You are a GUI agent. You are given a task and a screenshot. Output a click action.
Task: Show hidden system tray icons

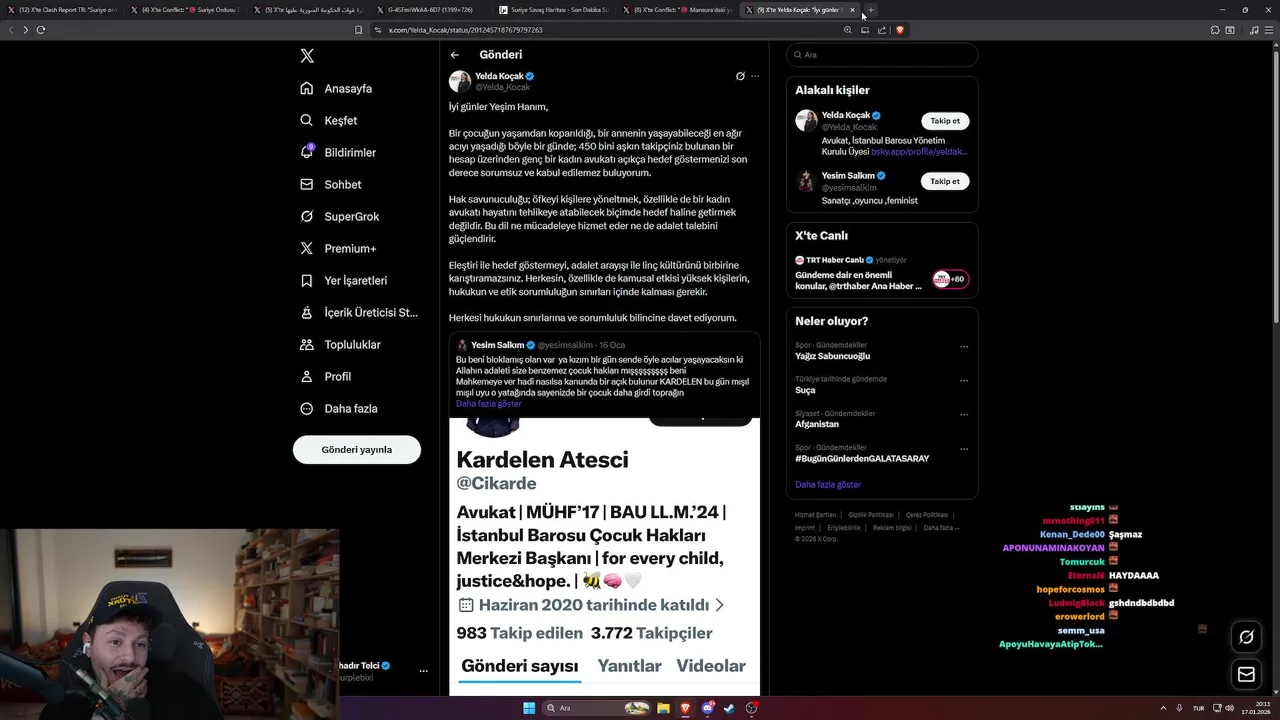pos(1163,708)
